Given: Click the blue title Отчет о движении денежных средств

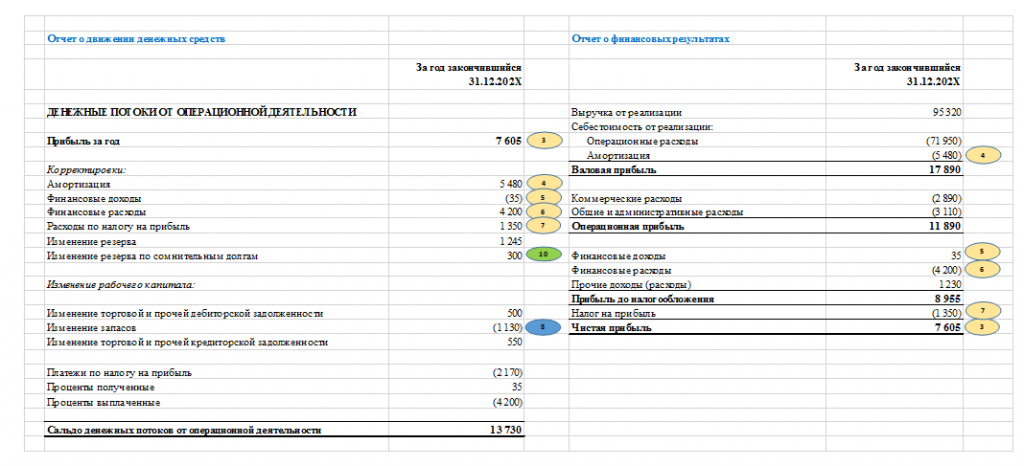Looking at the screenshot, I should click(x=136, y=39).
